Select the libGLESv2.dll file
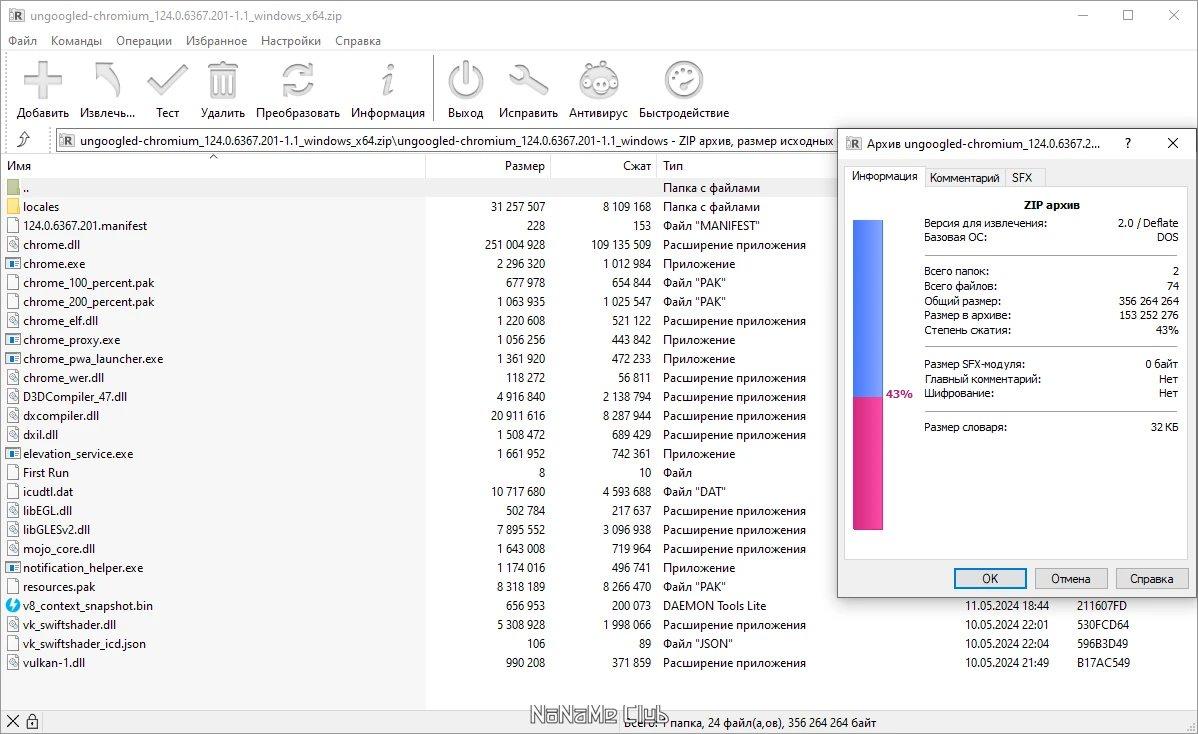Image resolution: width=1198 pixels, height=734 pixels. point(57,529)
